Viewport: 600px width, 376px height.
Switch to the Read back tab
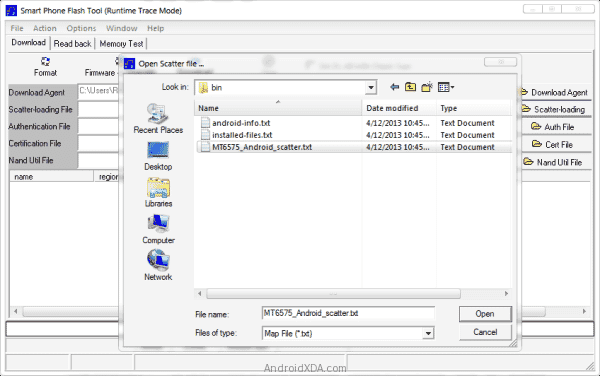72,44
